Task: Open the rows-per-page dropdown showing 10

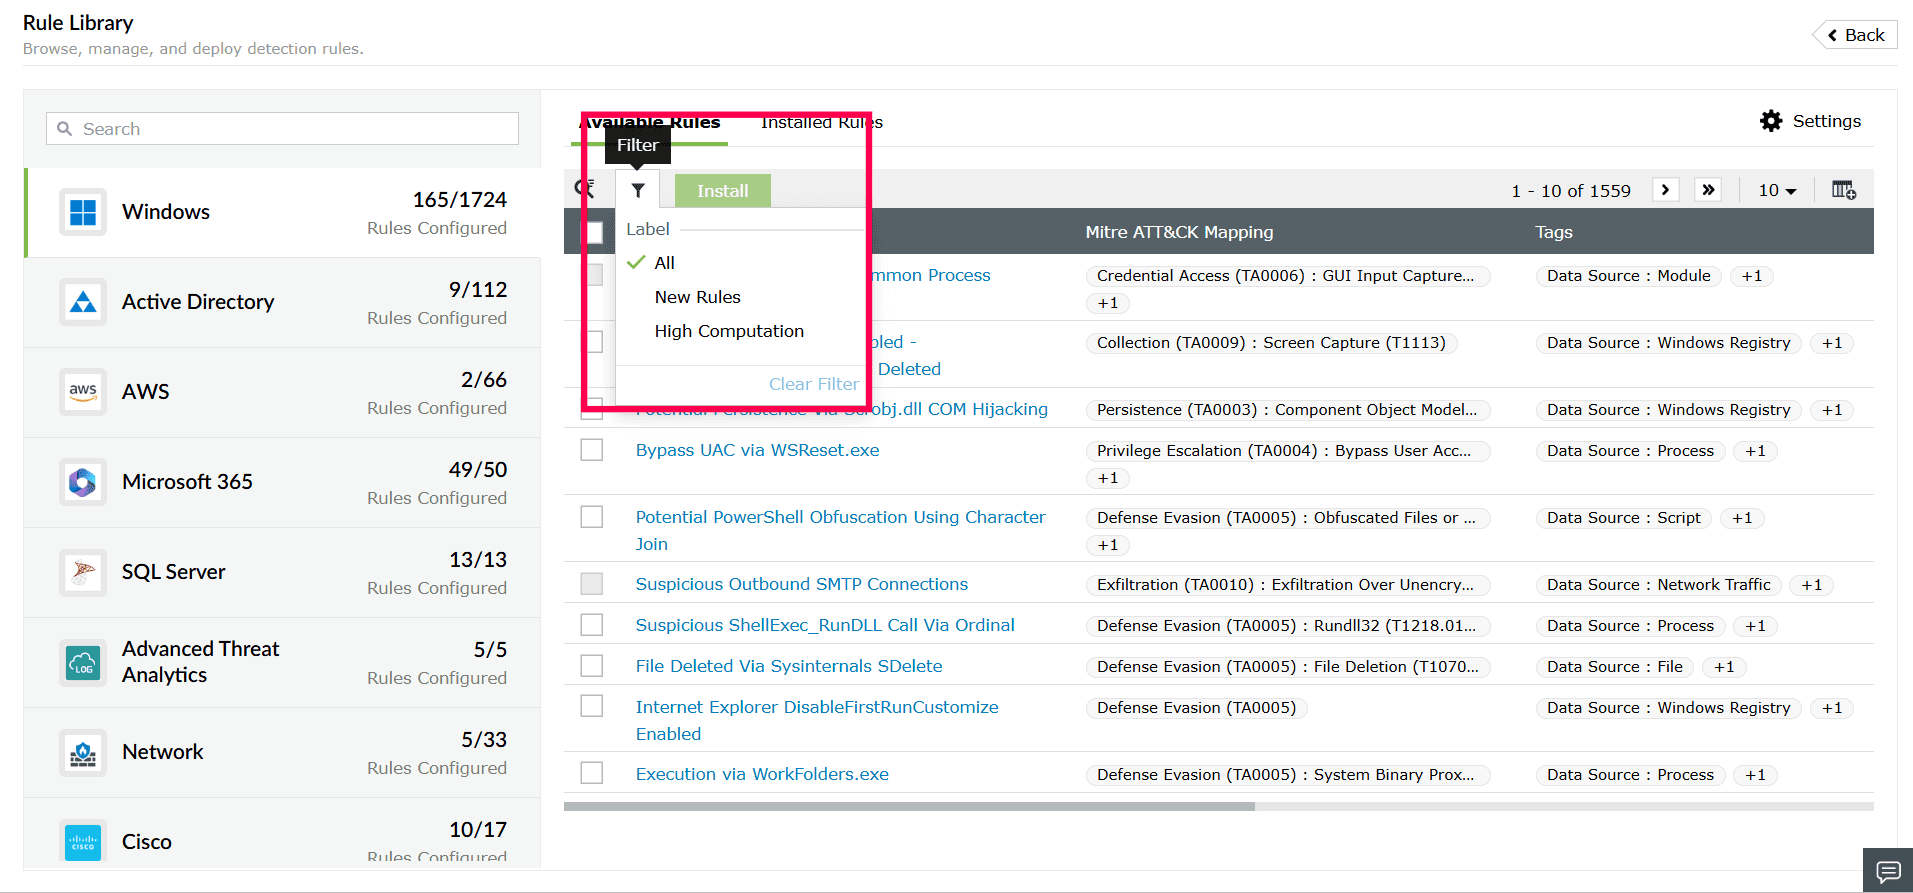Action: [x=1777, y=190]
